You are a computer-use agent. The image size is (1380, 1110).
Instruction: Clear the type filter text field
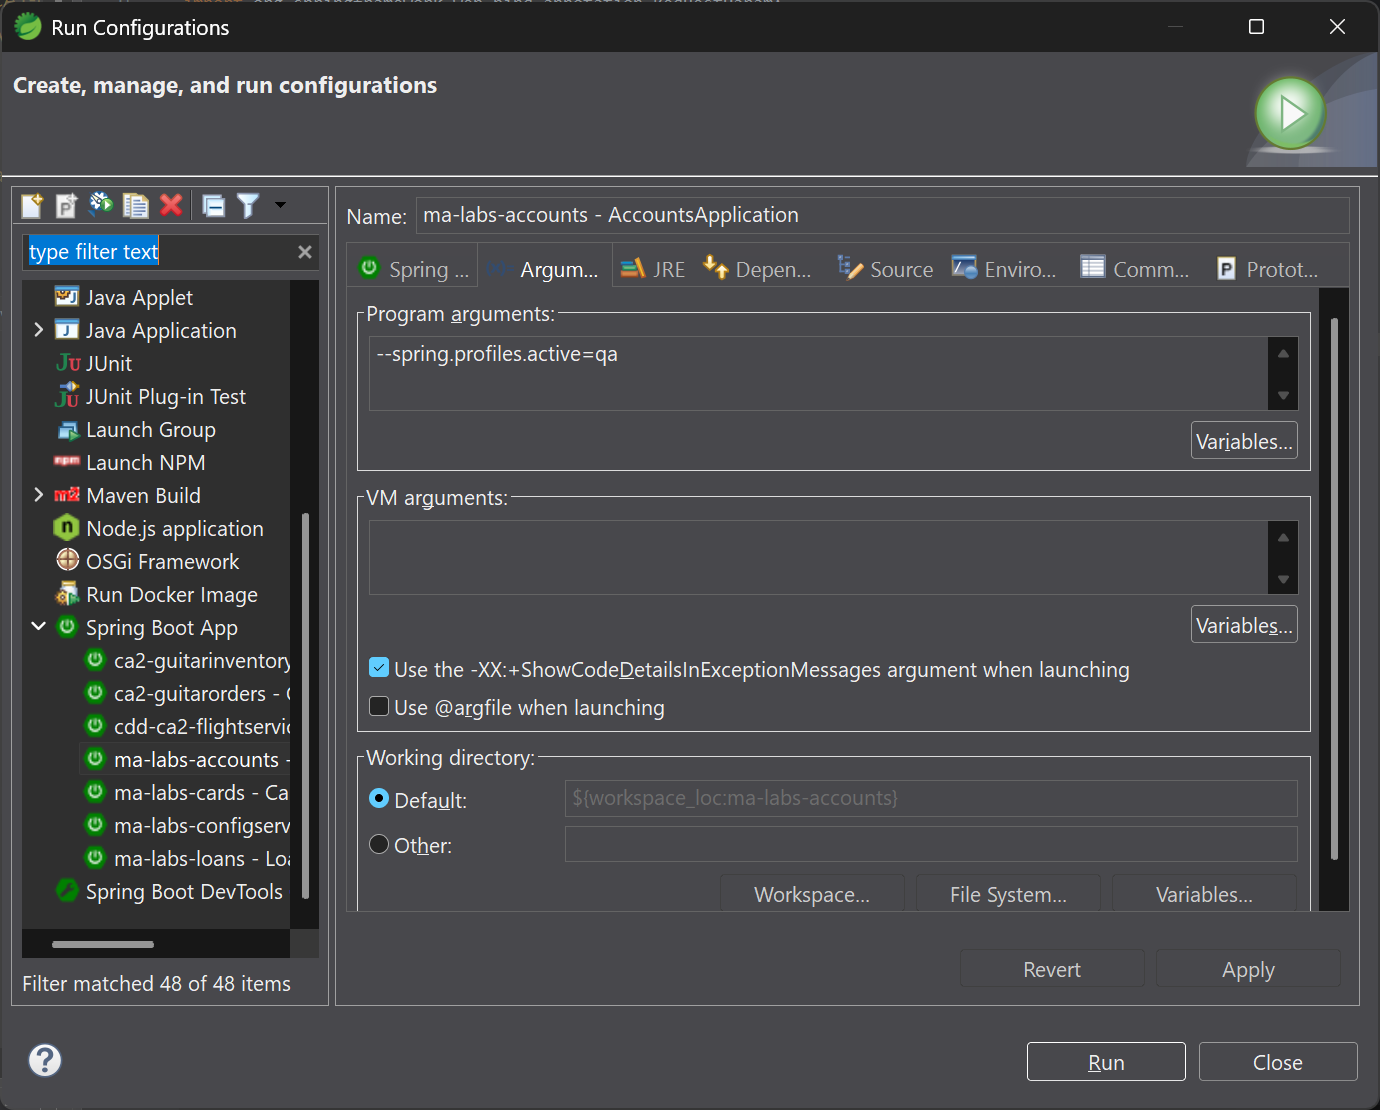pyautogui.click(x=305, y=252)
